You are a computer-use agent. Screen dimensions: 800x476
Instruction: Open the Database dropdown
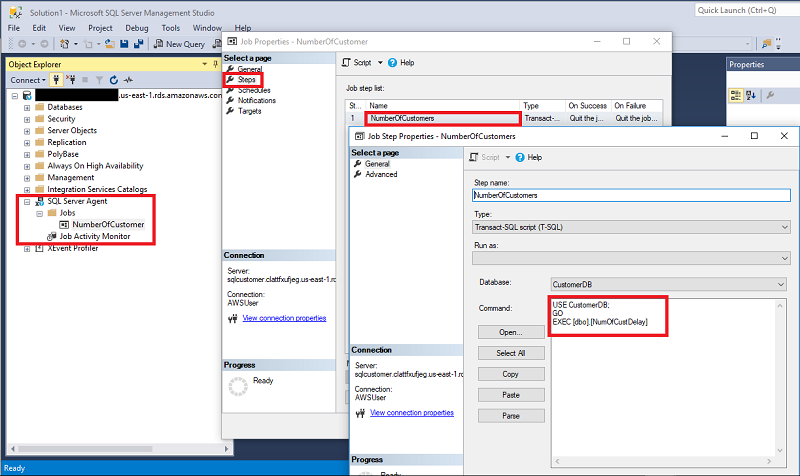pyautogui.click(x=668, y=284)
